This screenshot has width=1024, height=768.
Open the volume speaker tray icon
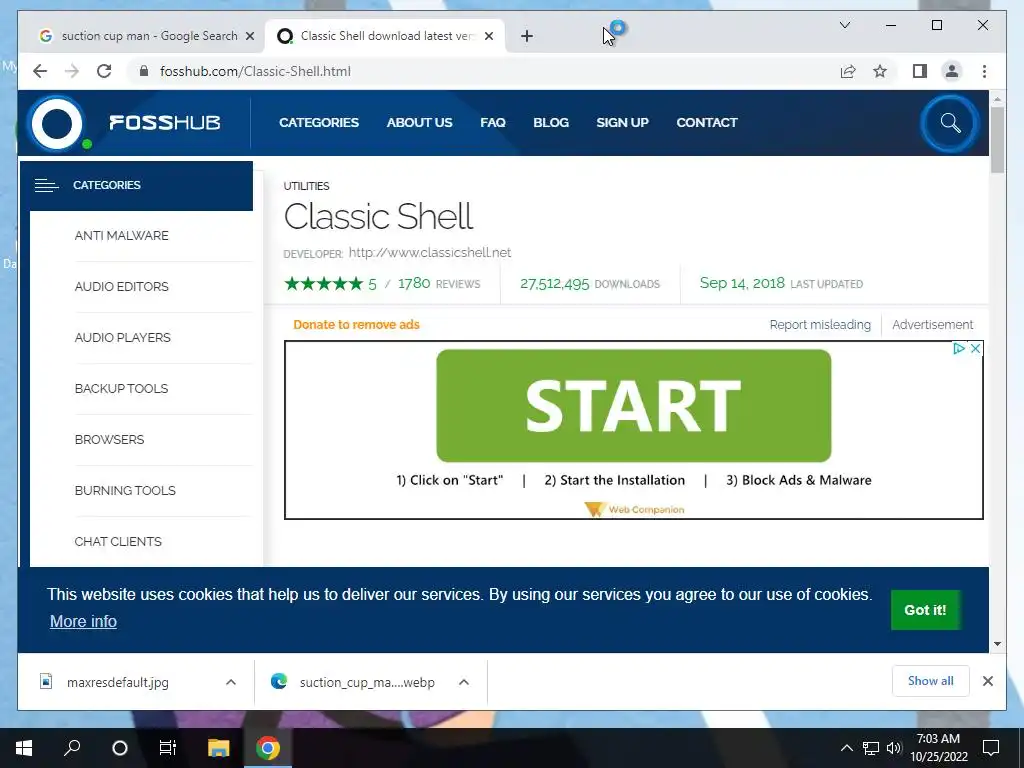tap(894, 748)
